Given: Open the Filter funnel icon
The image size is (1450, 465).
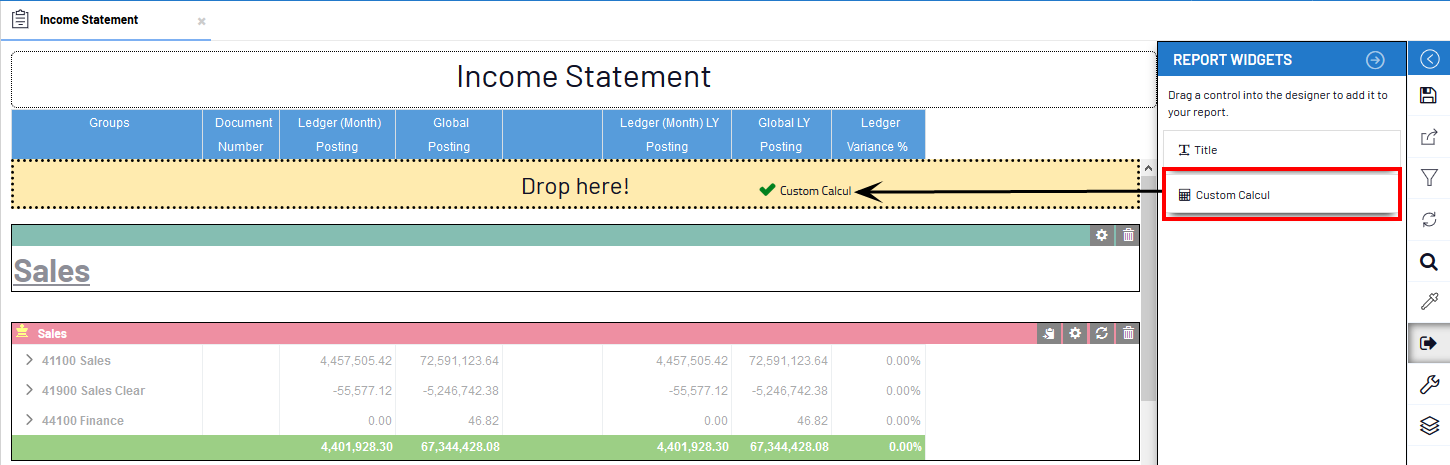Looking at the screenshot, I should [x=1429, y=178].
